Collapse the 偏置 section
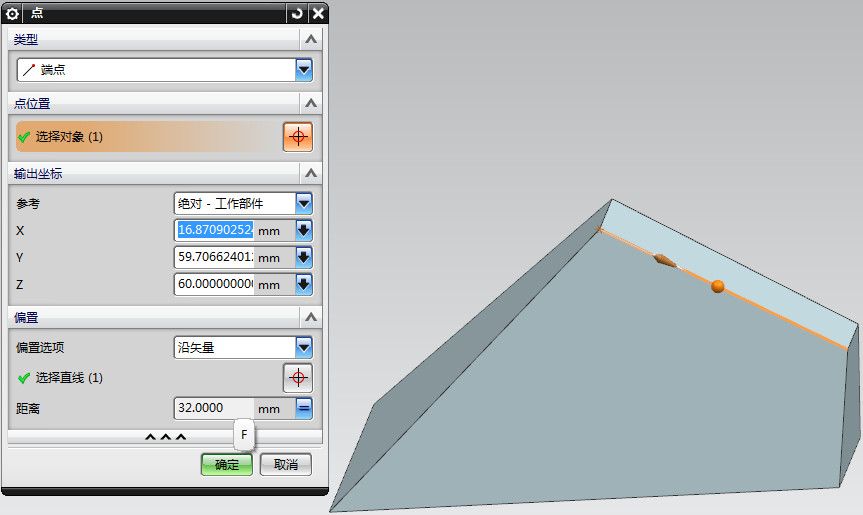Screen dimensions: 863x515 (311, 317)
